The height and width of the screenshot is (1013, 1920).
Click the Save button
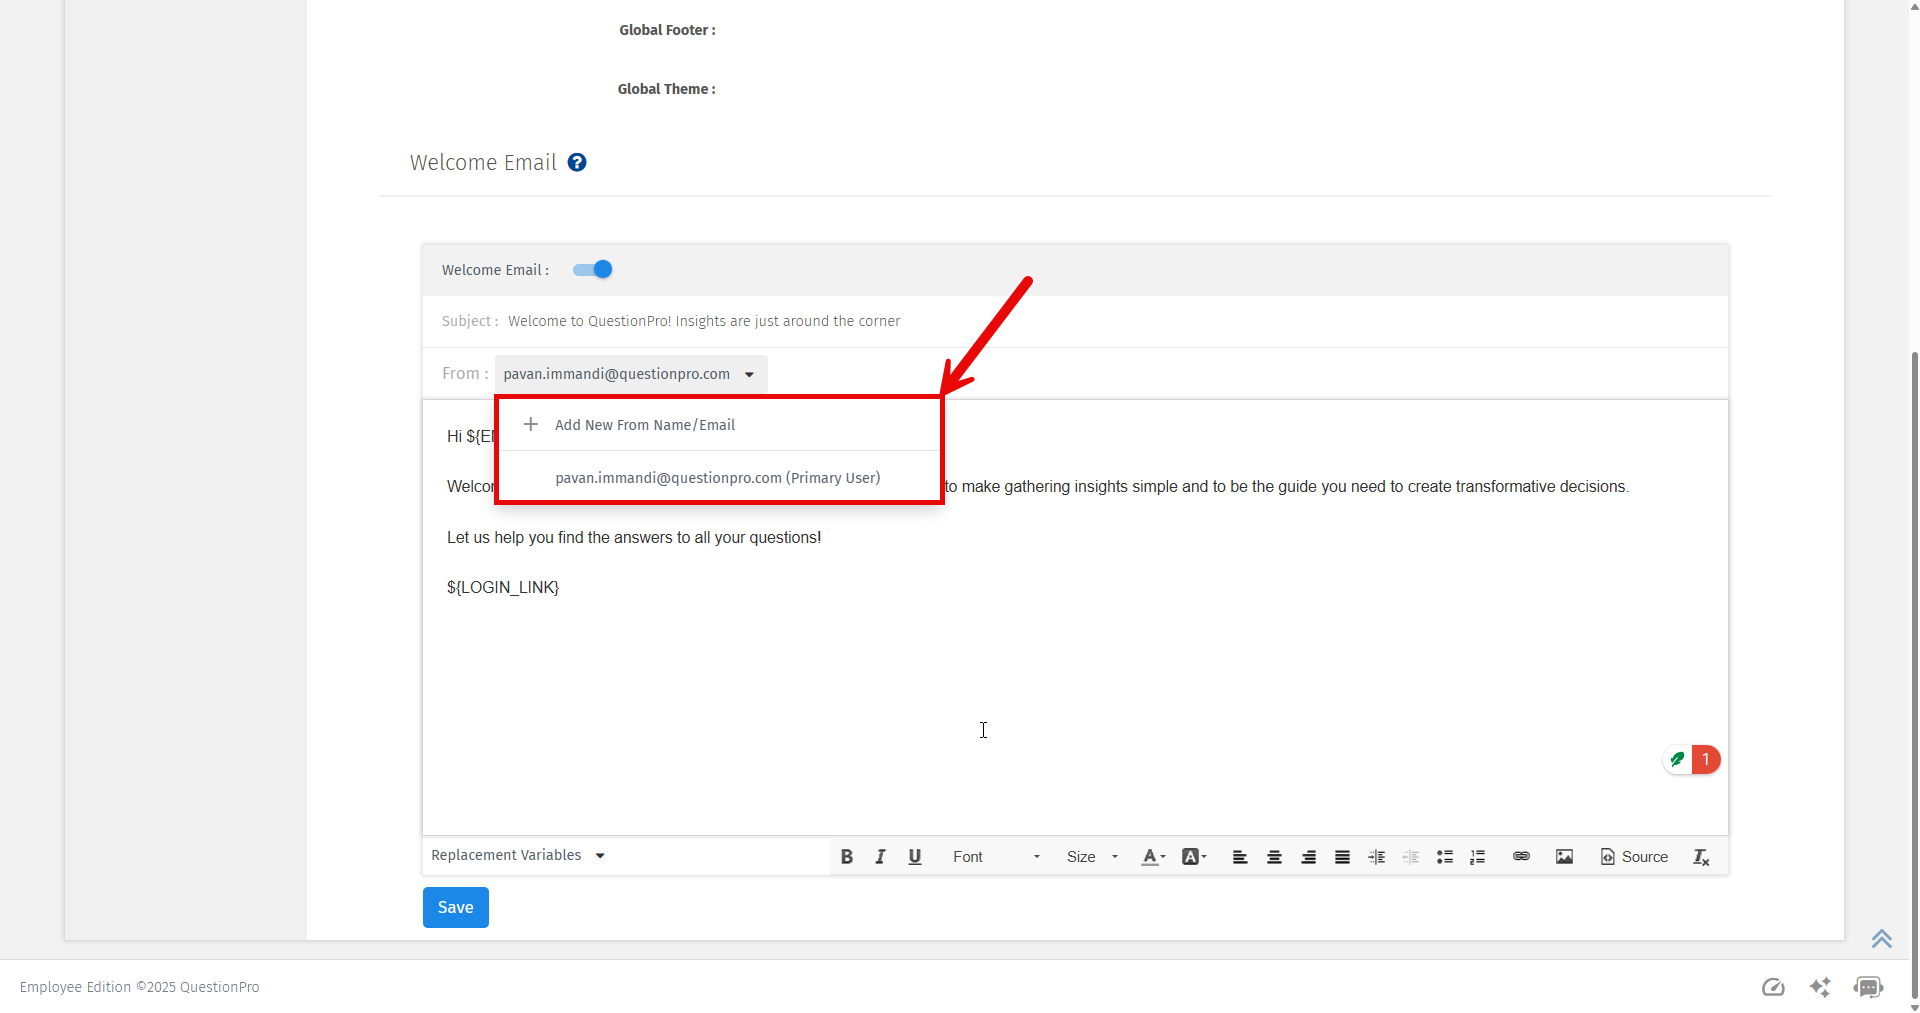coord(455,907)
